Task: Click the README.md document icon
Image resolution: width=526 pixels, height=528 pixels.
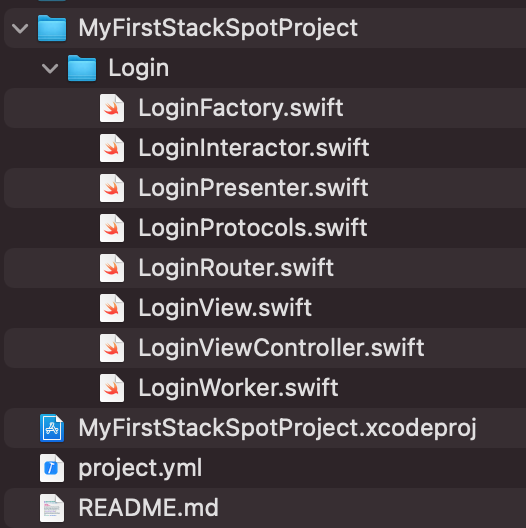Action: coord(52,508)
